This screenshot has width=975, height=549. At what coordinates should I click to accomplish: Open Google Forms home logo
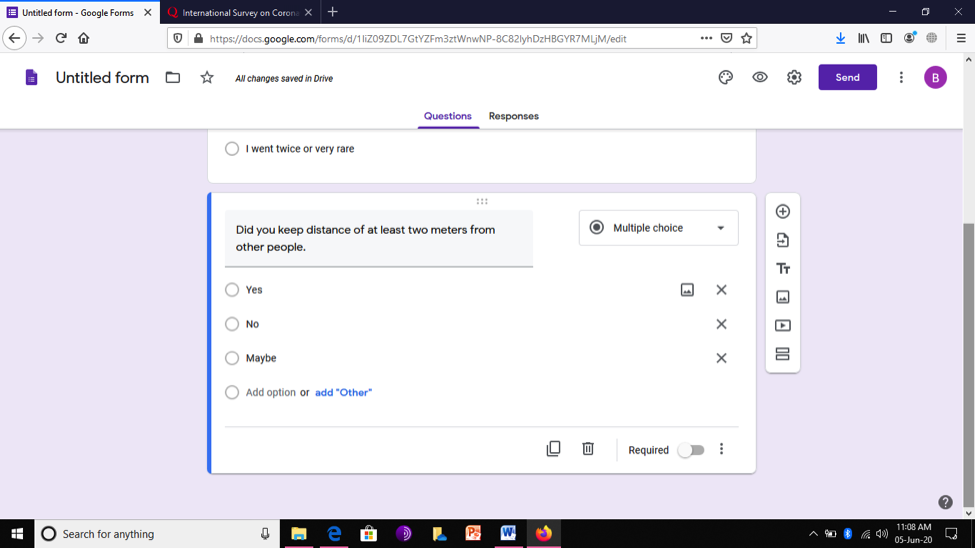(31, 78)
